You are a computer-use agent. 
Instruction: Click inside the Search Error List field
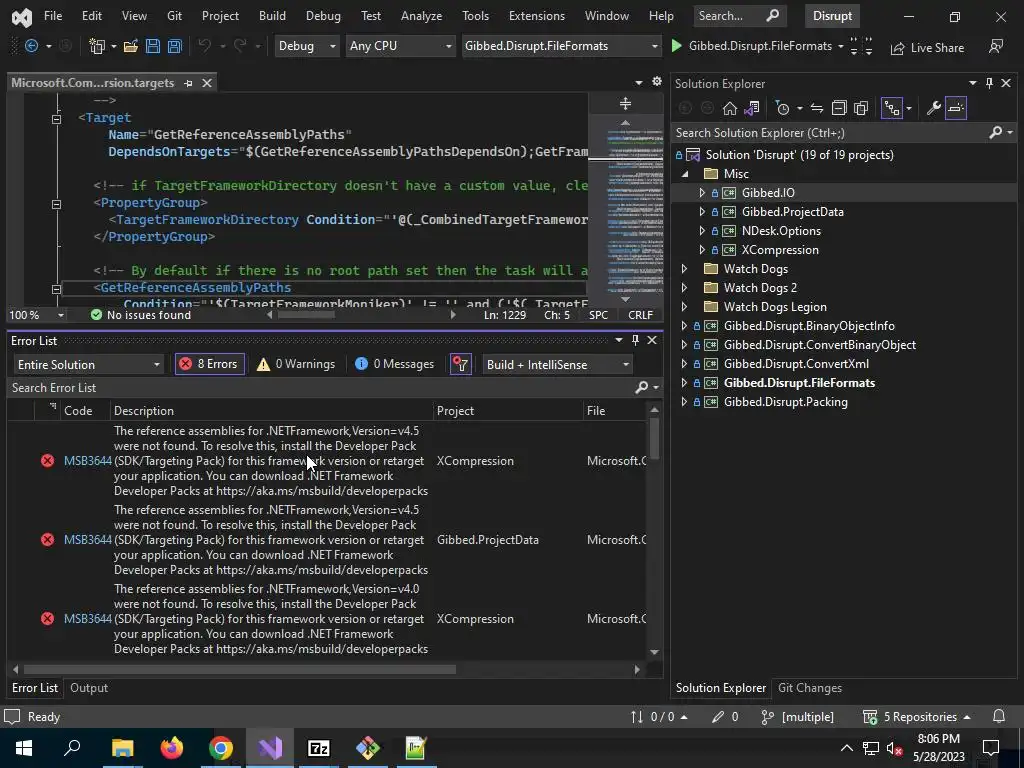(320, 387)
